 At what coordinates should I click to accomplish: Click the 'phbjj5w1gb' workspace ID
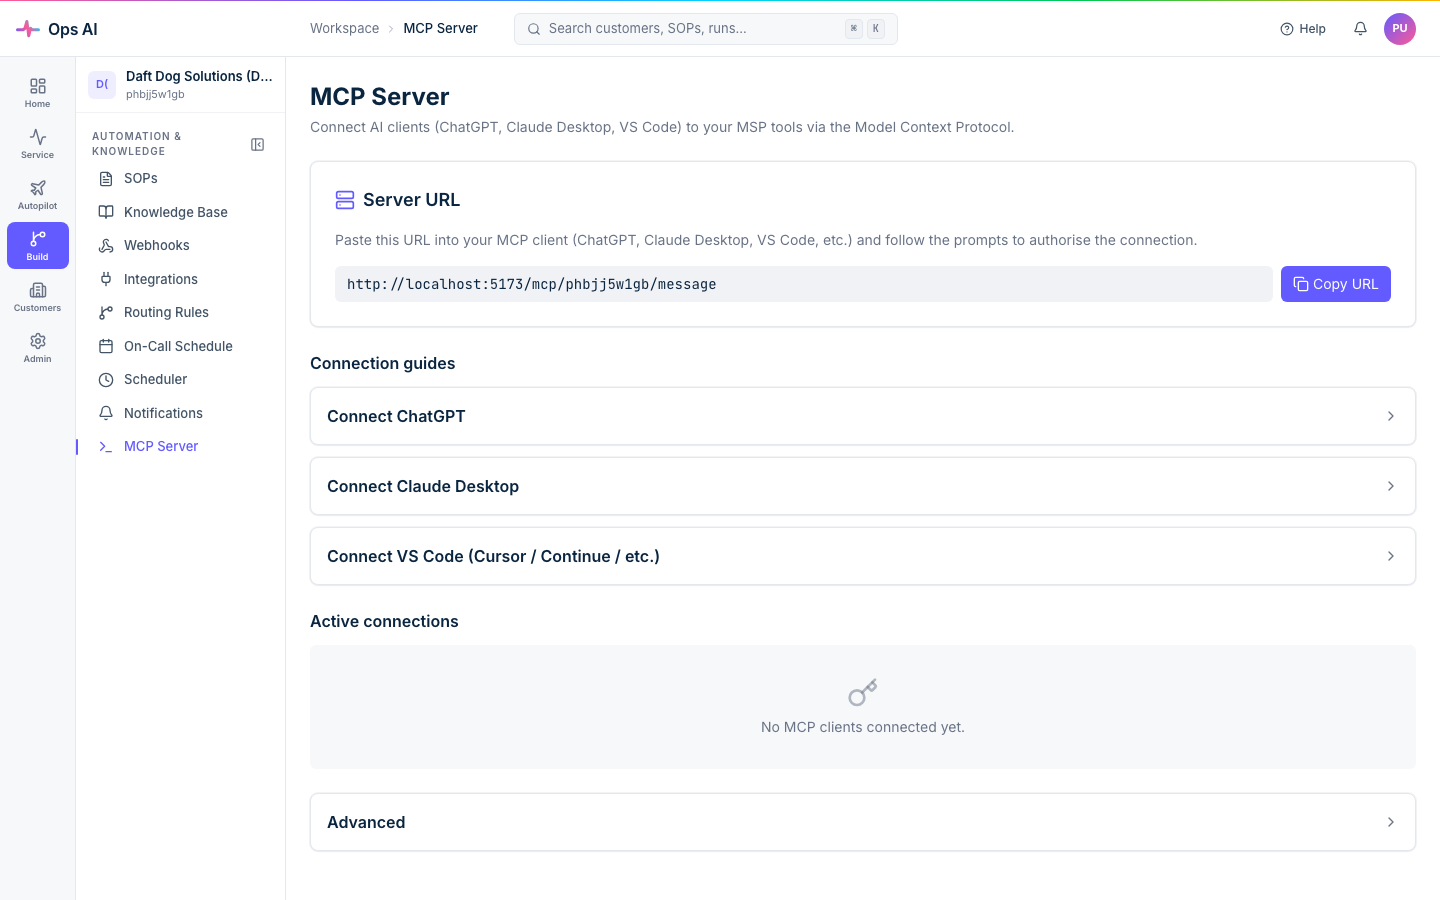tap(155, 95)
